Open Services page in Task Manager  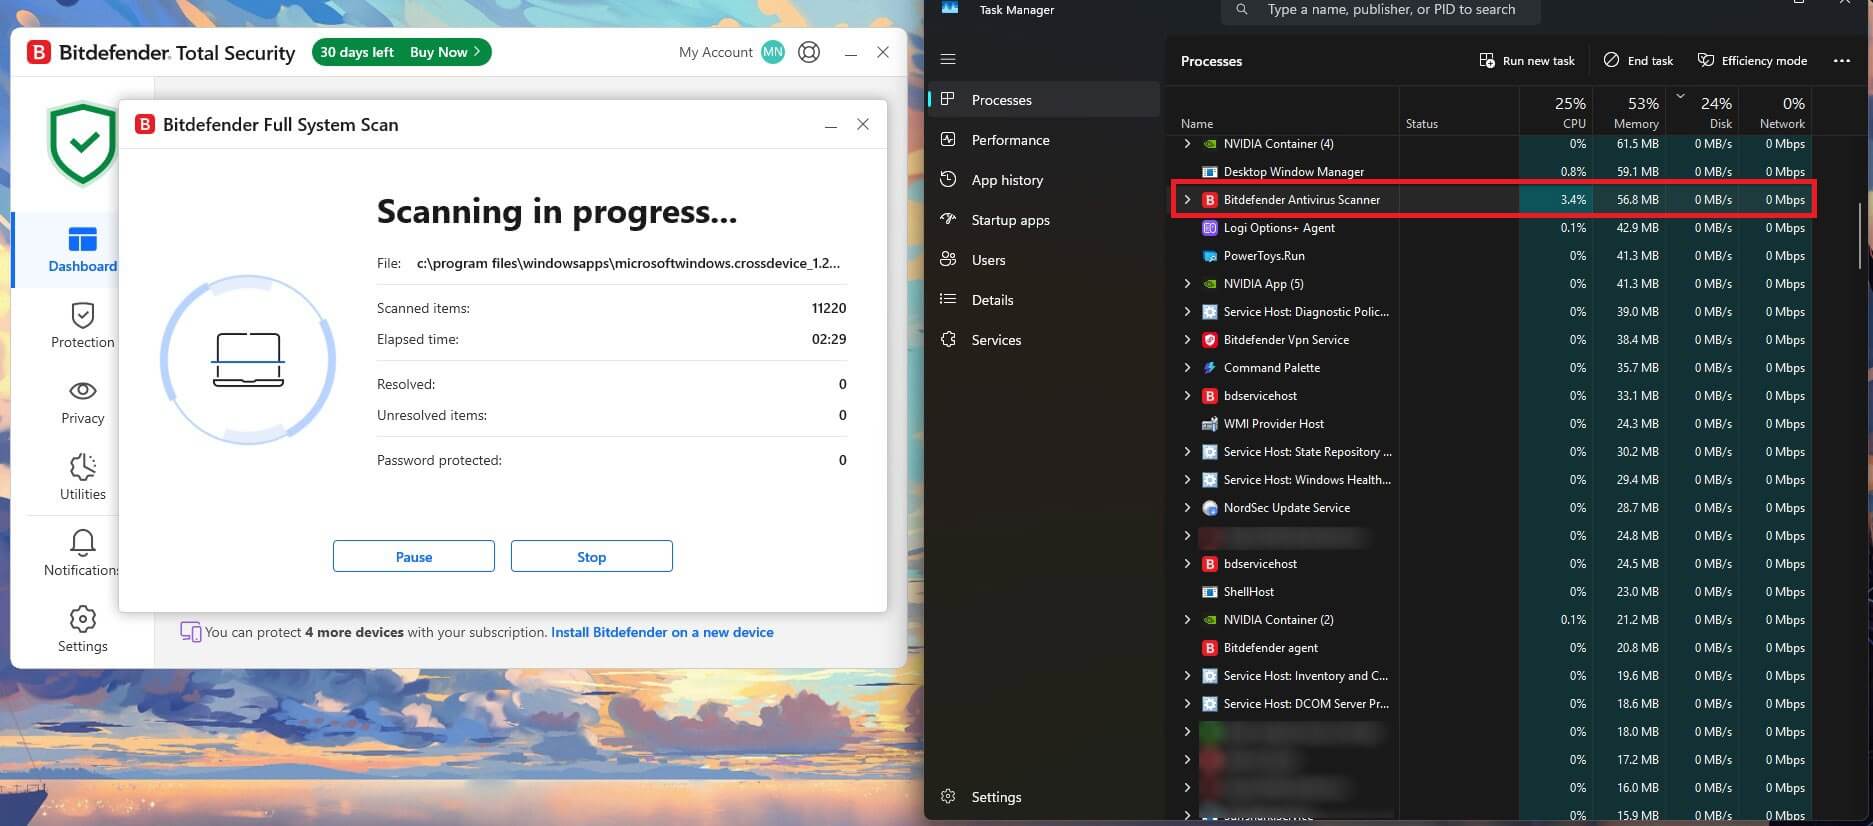[1044, 340]
